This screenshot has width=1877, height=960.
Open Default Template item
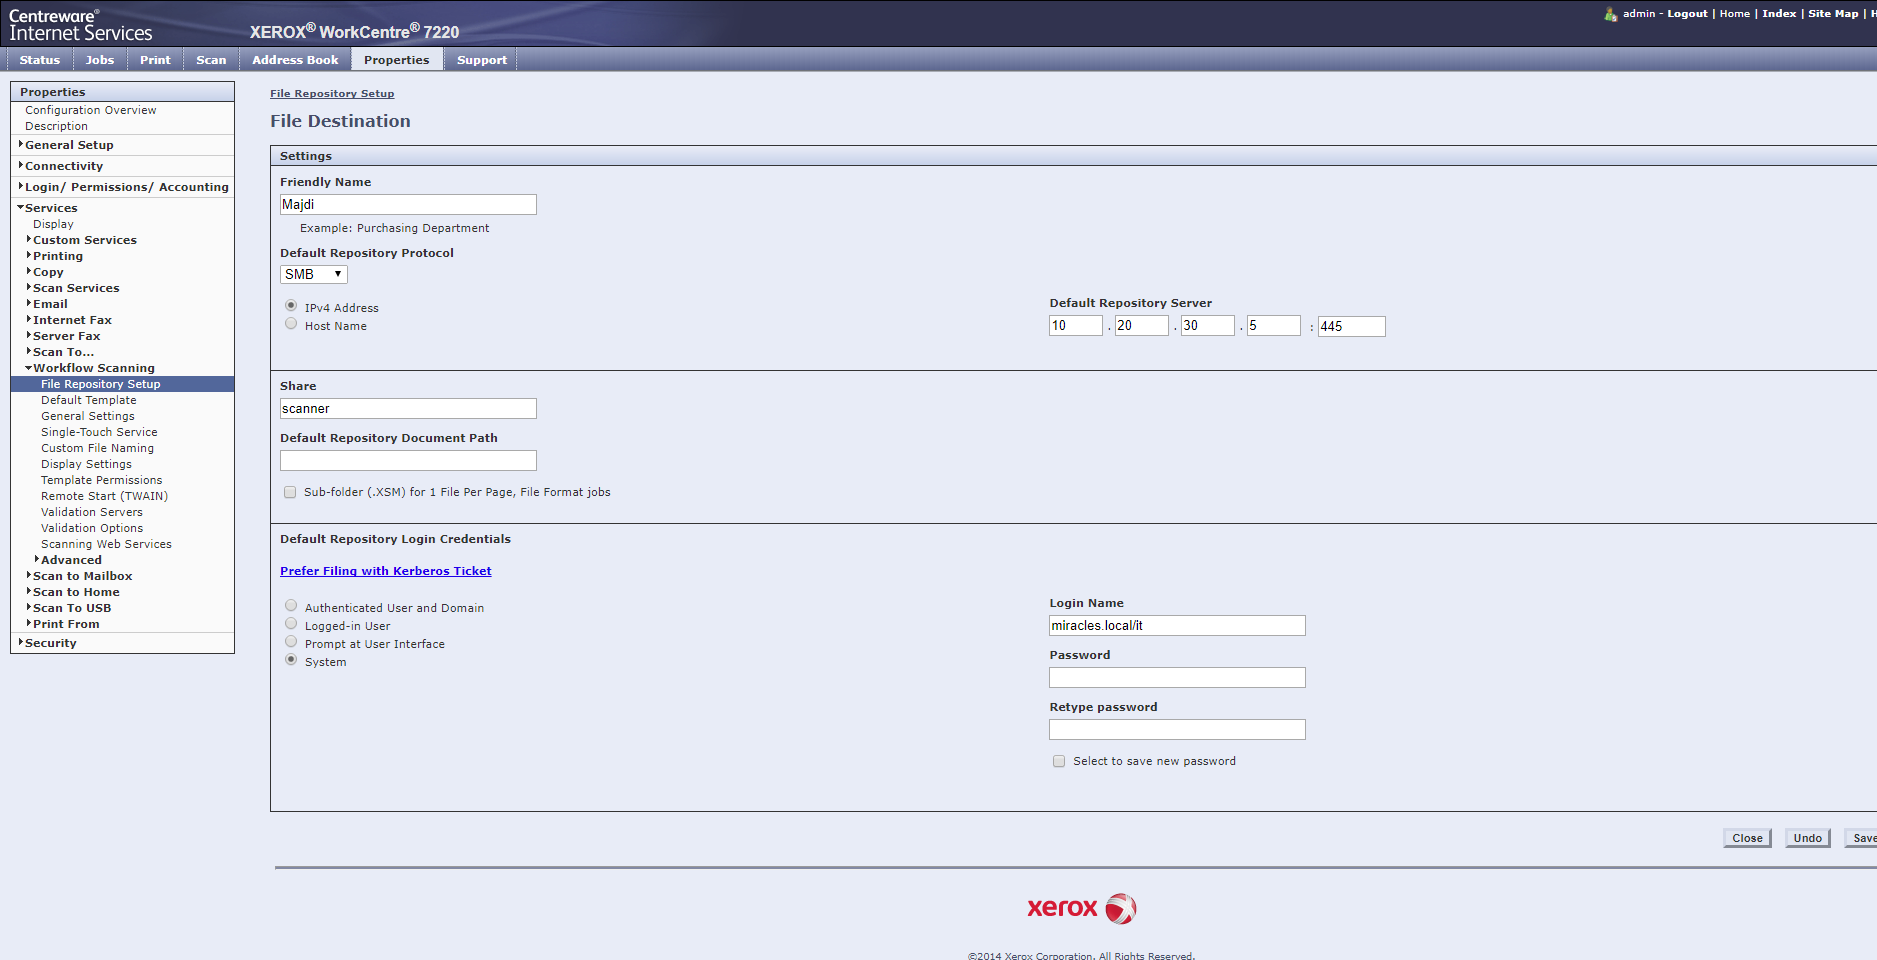(x=89, y=400)
